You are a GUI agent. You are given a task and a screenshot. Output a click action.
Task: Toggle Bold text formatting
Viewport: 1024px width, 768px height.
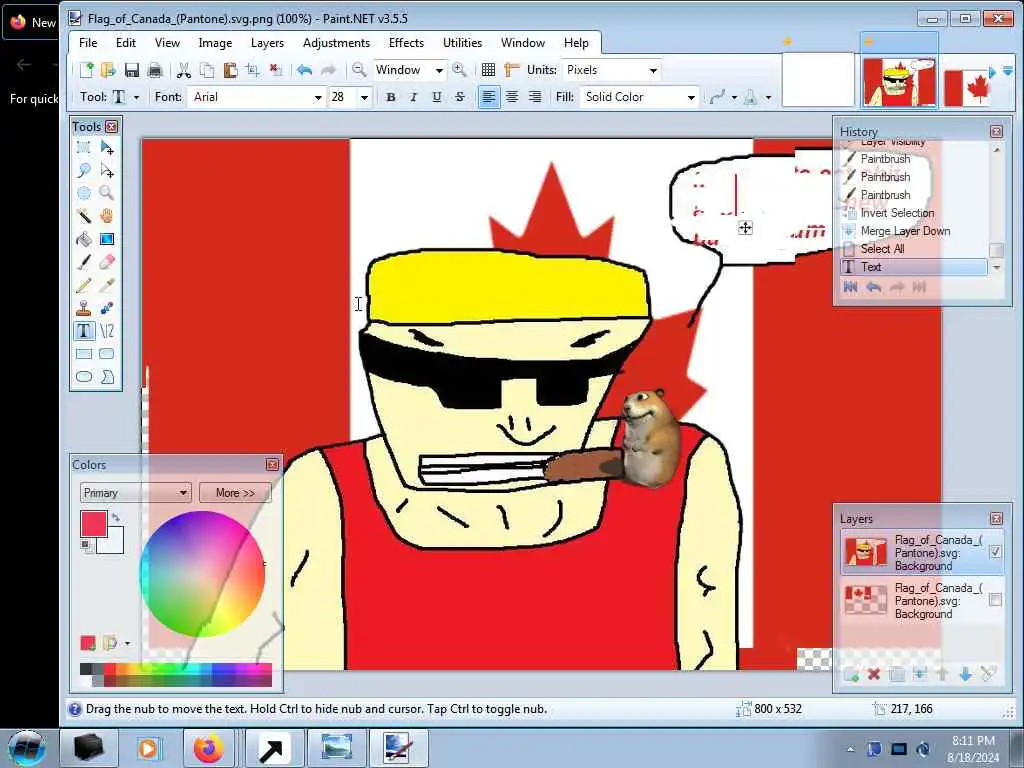[x=391, y=97]
